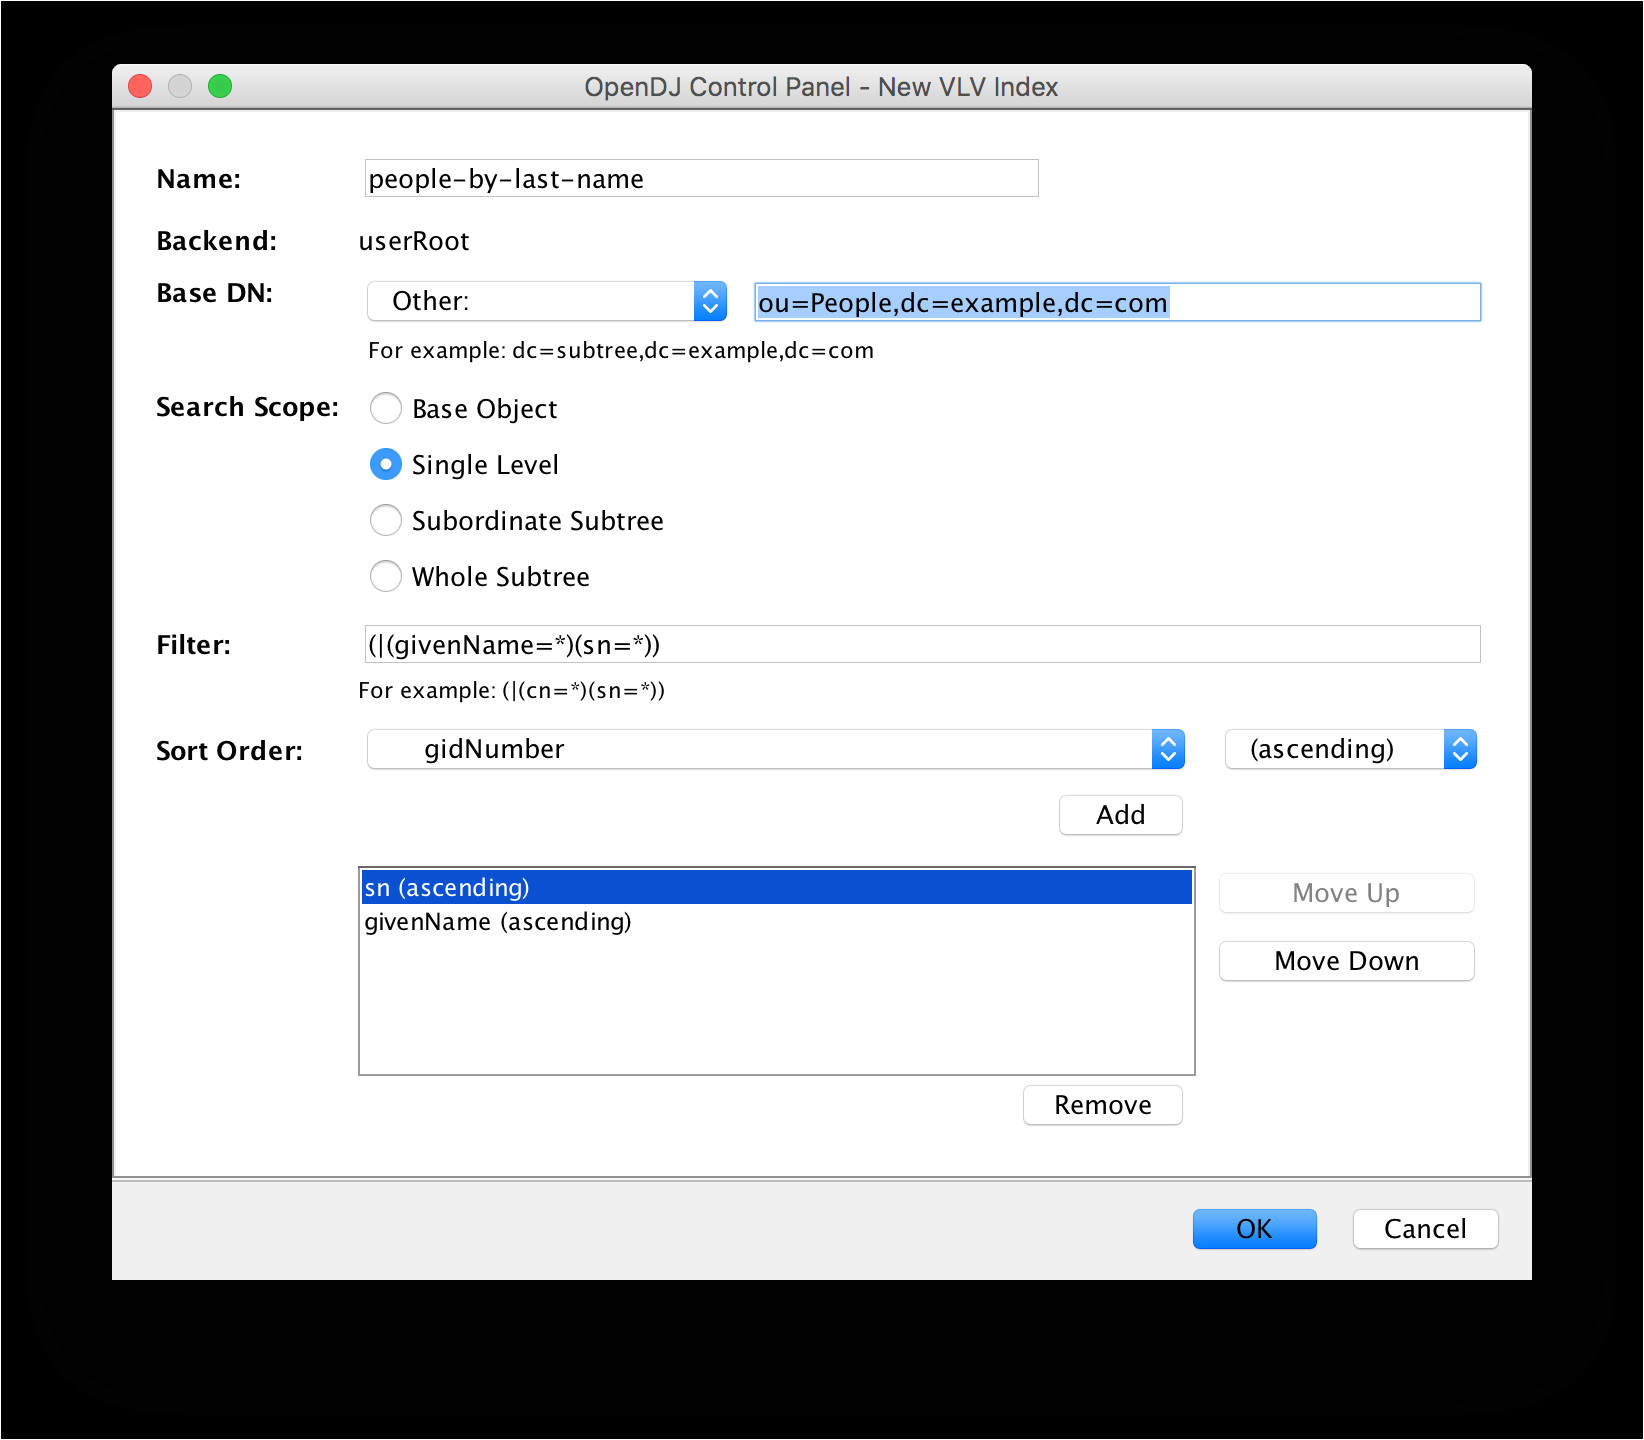Click the green zoom window button
Image resolution: width=1644 pixels, height=1440 pixels.
220,87
